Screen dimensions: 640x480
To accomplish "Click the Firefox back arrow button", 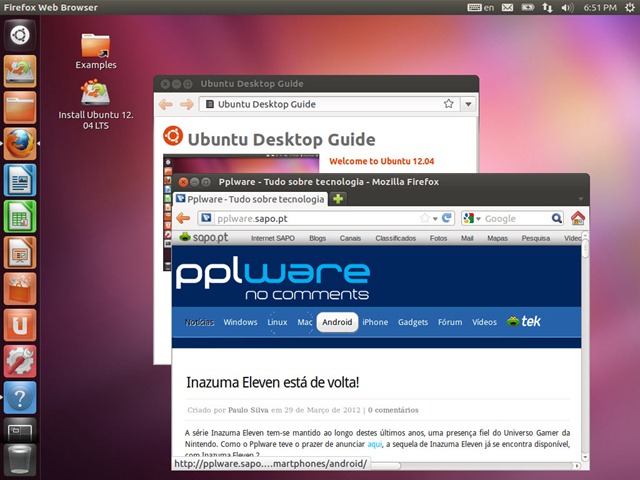I will (183, 218).
